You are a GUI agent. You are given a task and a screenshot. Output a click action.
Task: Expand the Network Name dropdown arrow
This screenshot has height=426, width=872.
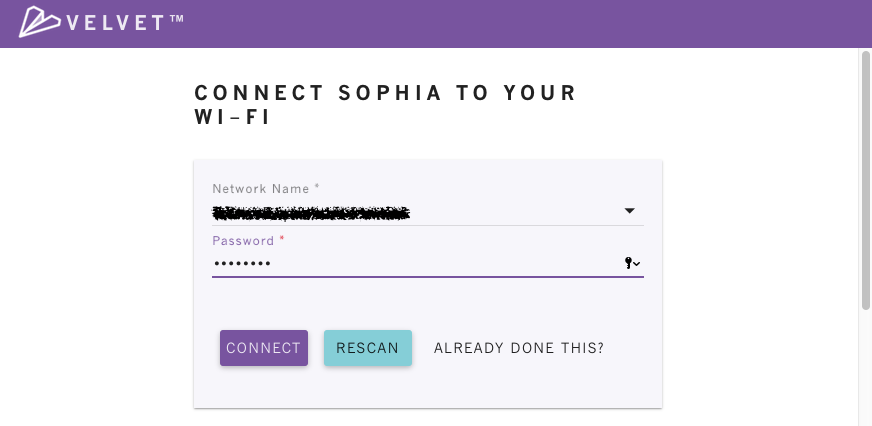pos(630,211)
